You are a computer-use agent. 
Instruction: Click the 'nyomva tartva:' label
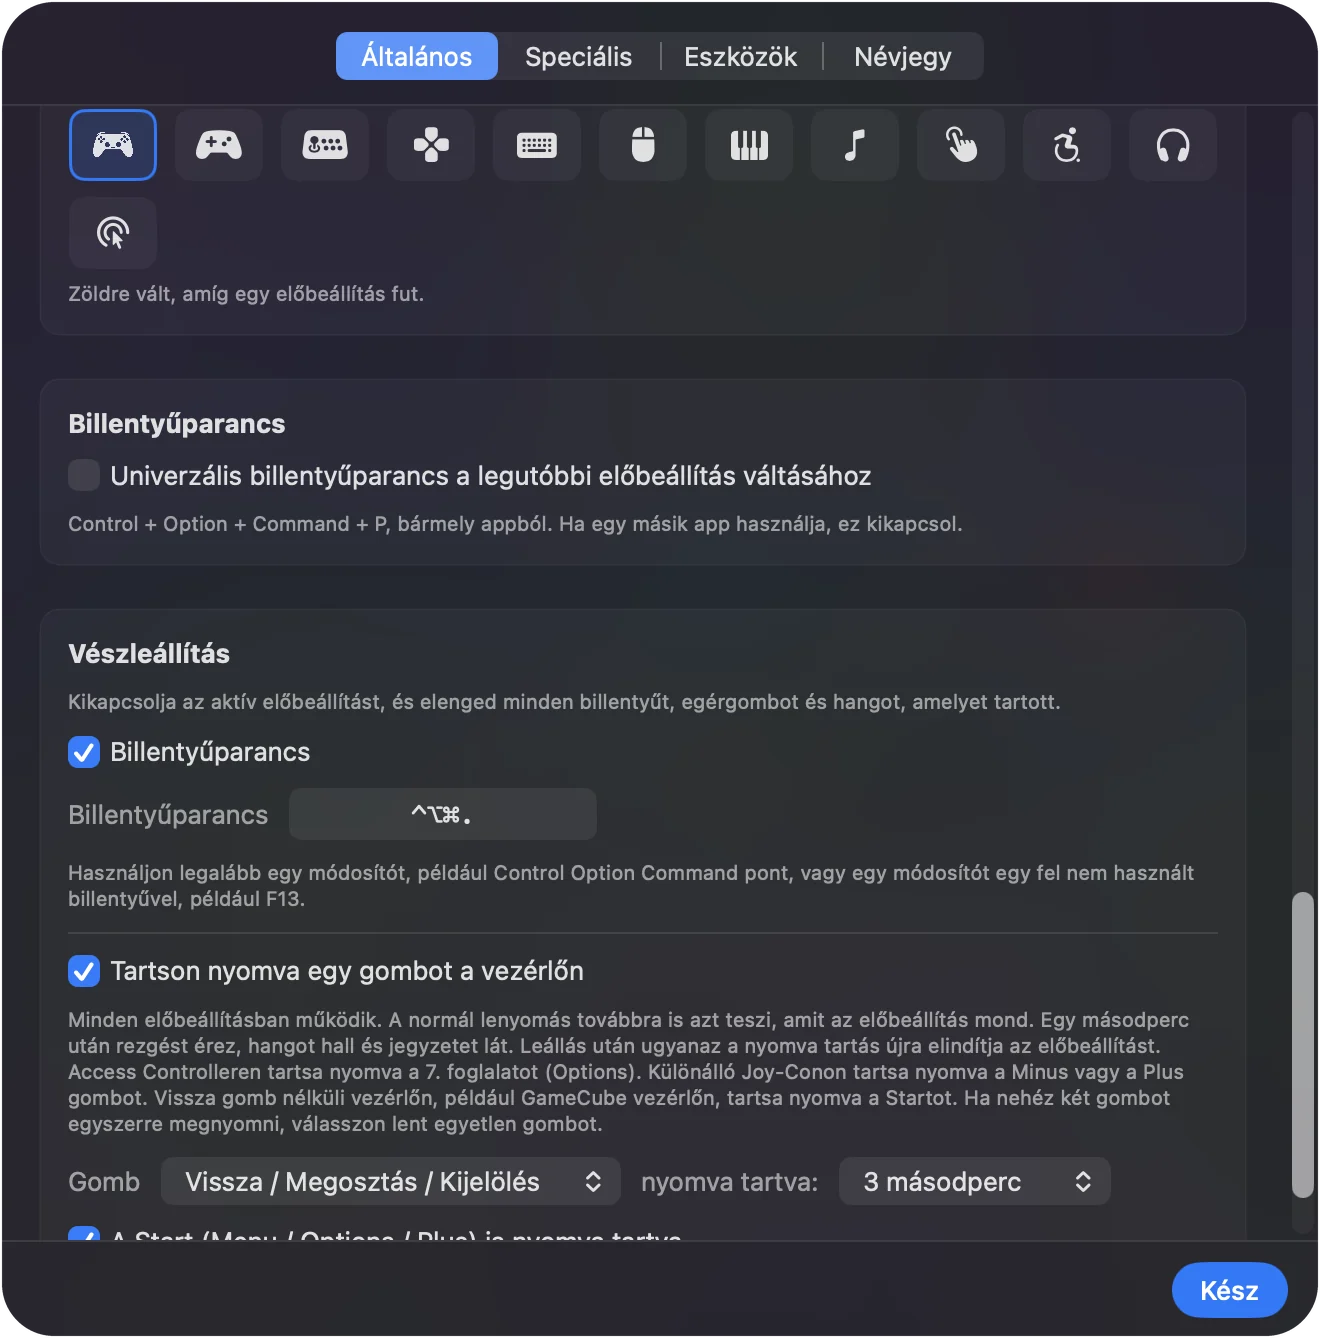[730, 1182]
